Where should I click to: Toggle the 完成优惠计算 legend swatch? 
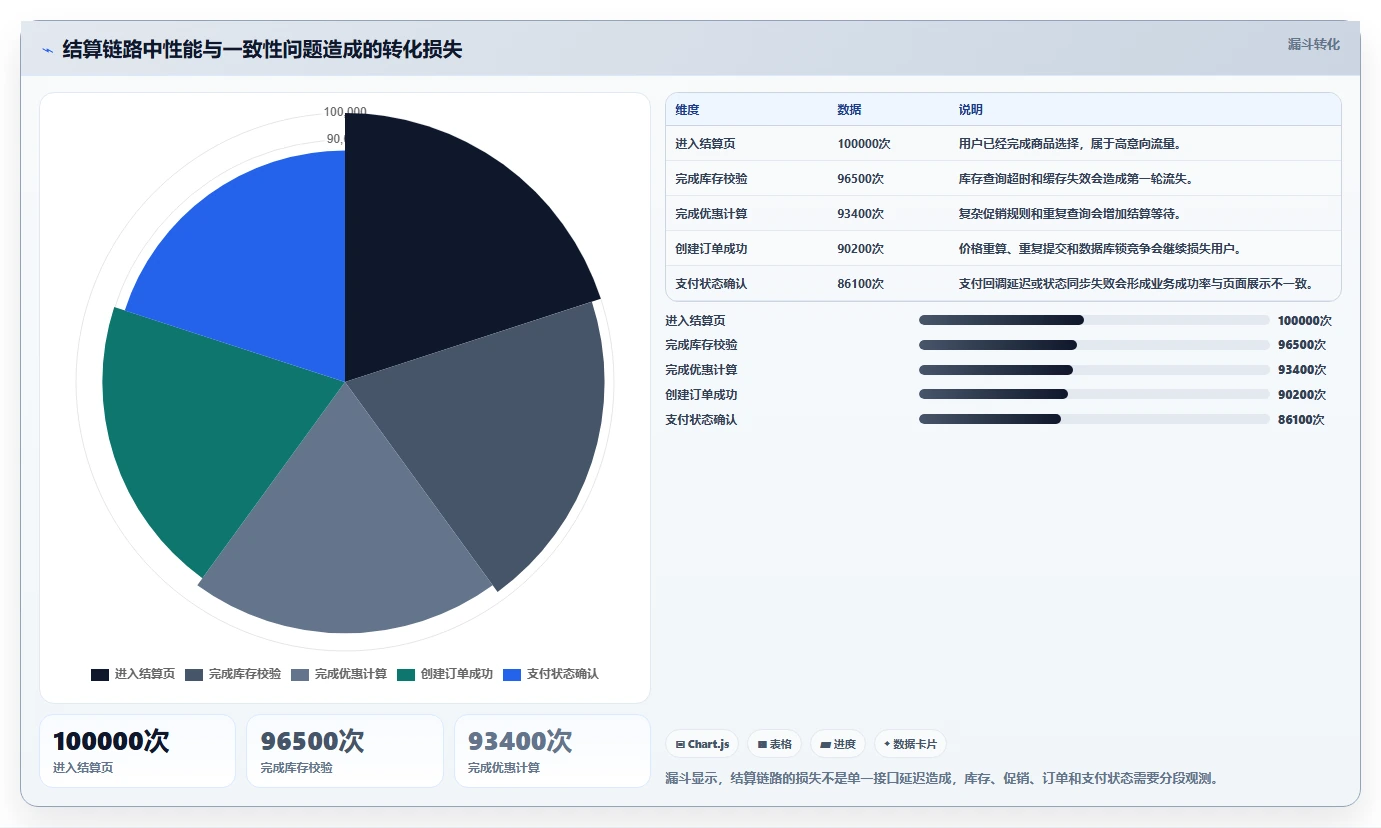point(300,674)
